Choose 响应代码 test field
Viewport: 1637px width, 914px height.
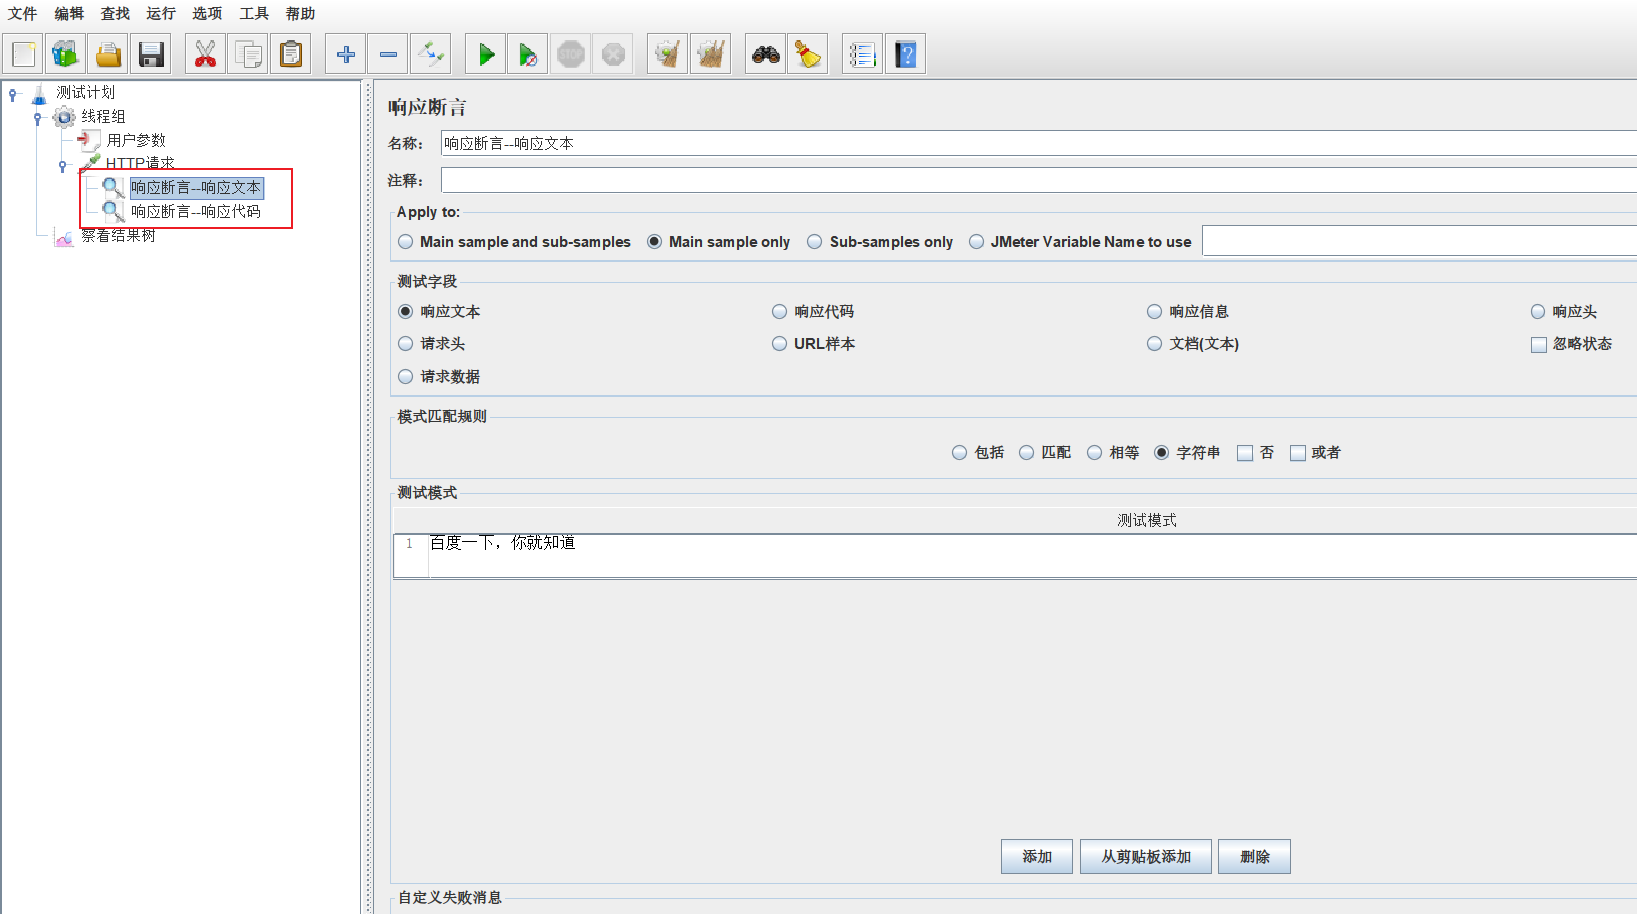click(813, 312)
